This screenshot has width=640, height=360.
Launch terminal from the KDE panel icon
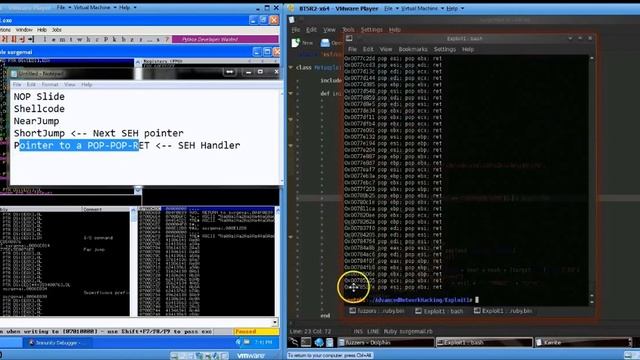point(306,342)
